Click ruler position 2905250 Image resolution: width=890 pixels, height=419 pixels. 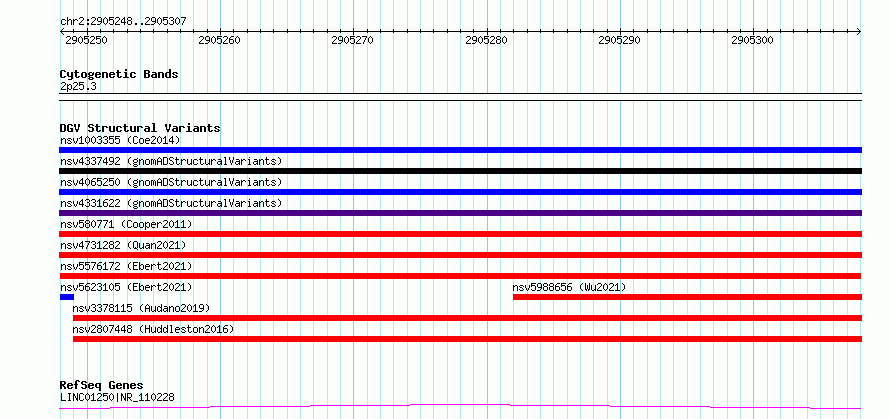click(86, 40)
